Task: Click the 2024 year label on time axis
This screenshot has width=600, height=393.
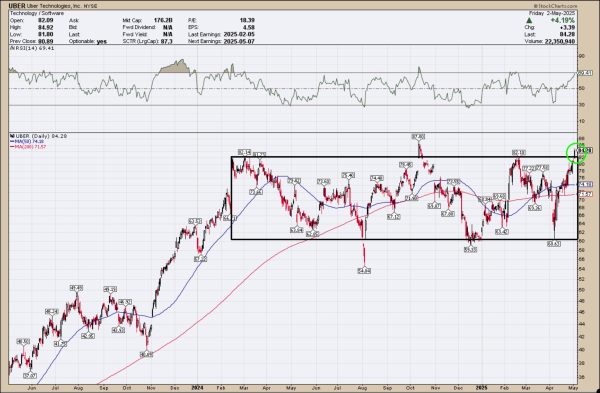Action: coord(197,388)
